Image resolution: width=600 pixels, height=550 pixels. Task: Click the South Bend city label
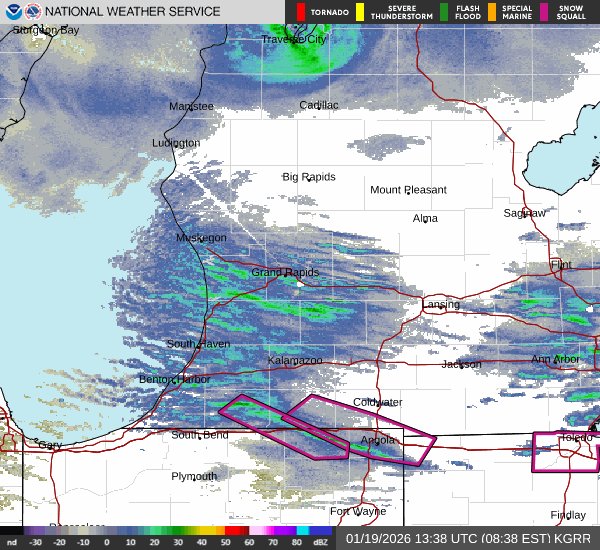tap(200, 435)
